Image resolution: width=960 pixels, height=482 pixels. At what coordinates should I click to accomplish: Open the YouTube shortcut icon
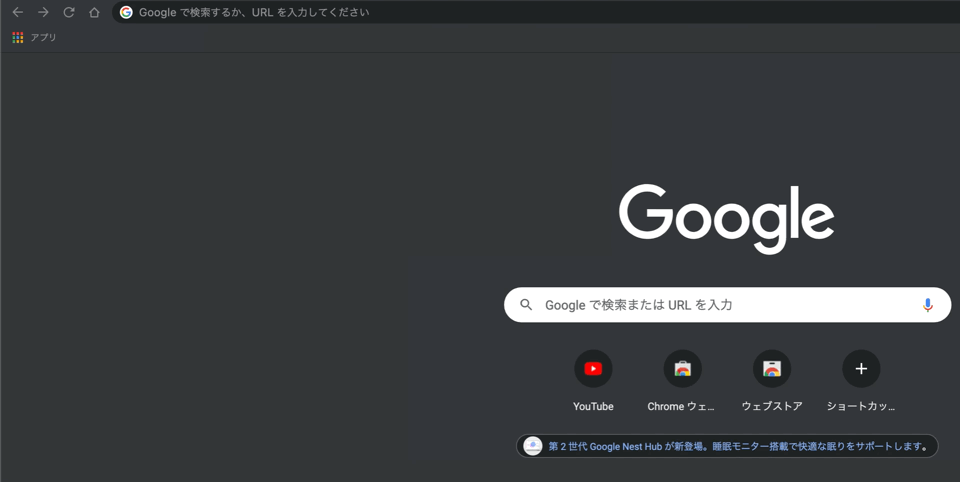point(593,369)
